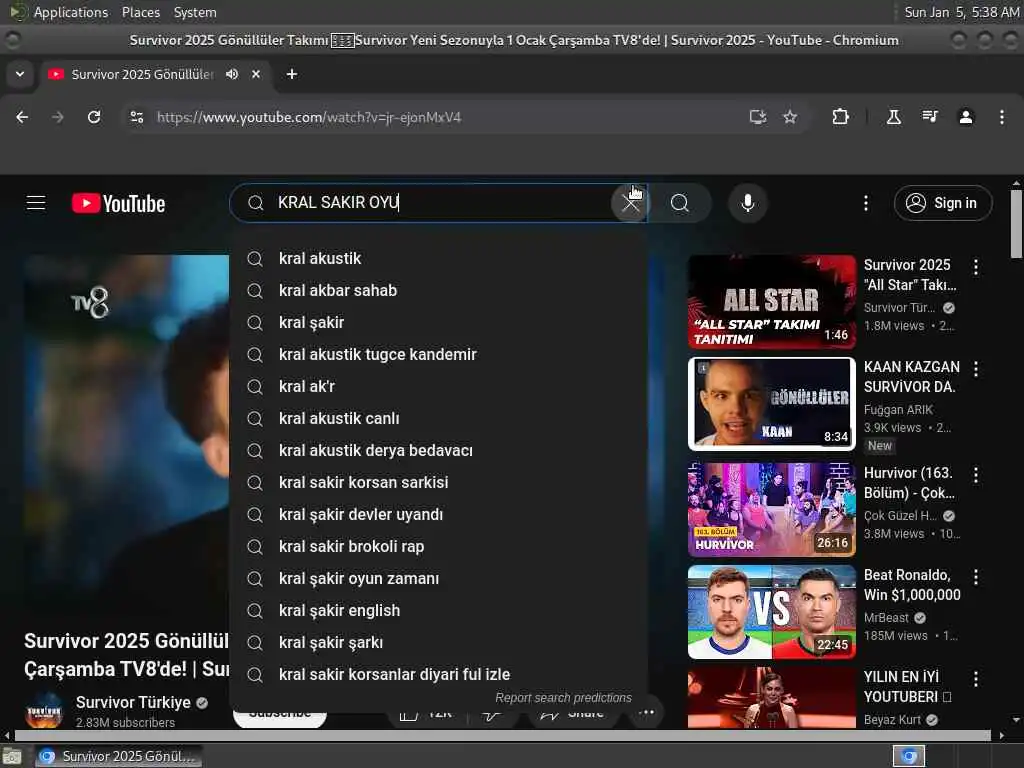Go to YouTube home via logo
Screen dimensions: 1024x768
click(x=118, y=203)
